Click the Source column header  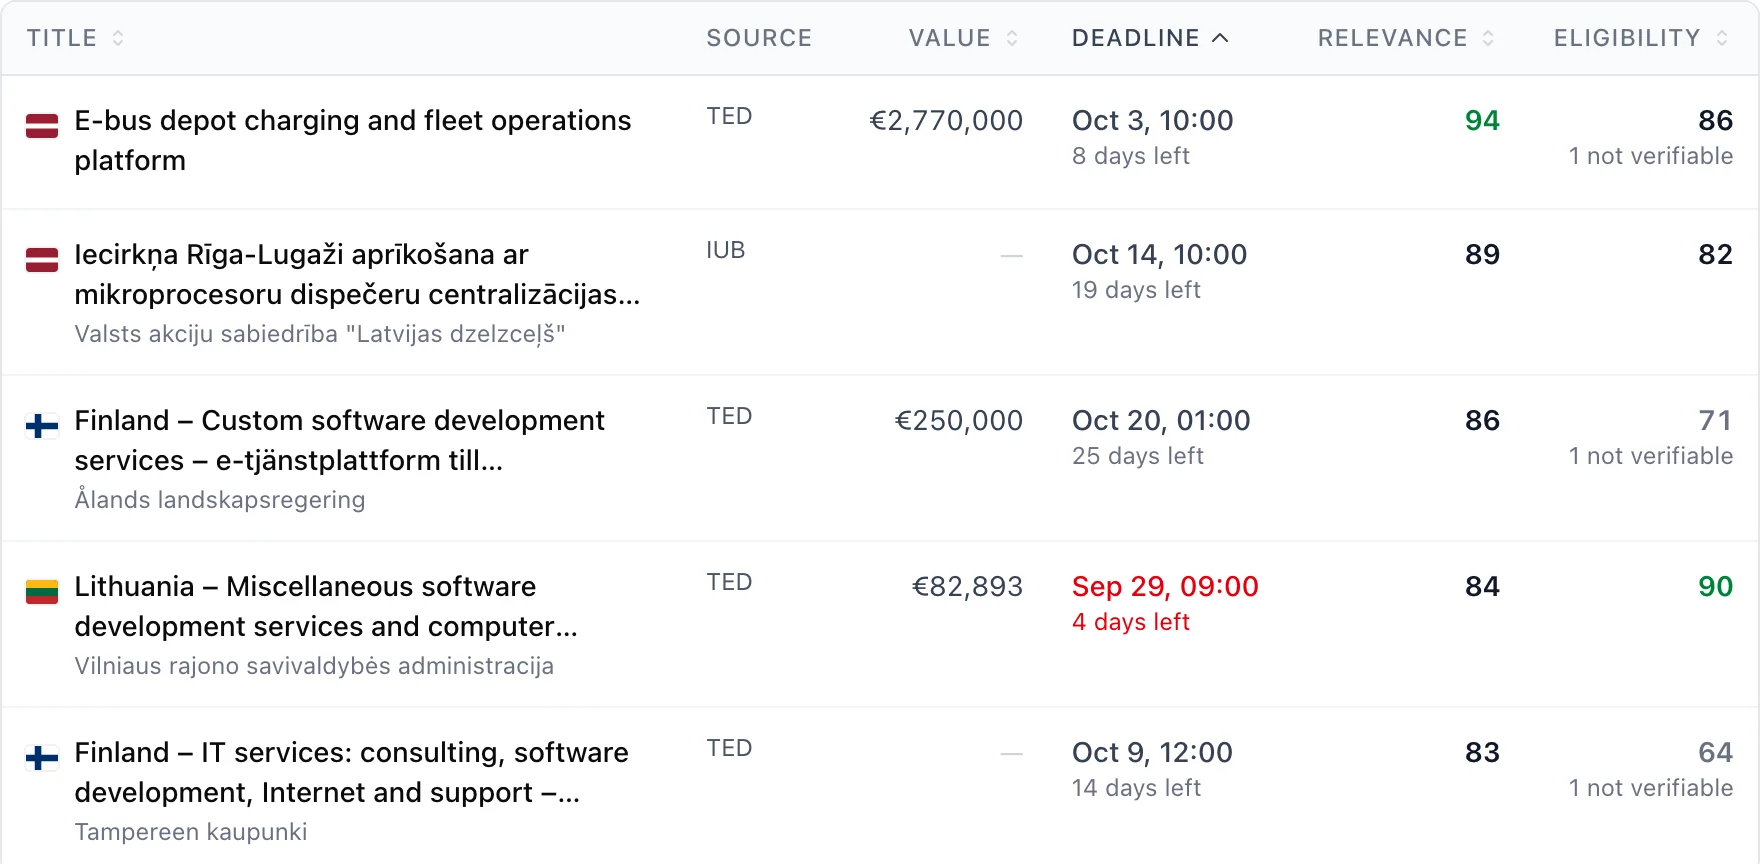759,38
